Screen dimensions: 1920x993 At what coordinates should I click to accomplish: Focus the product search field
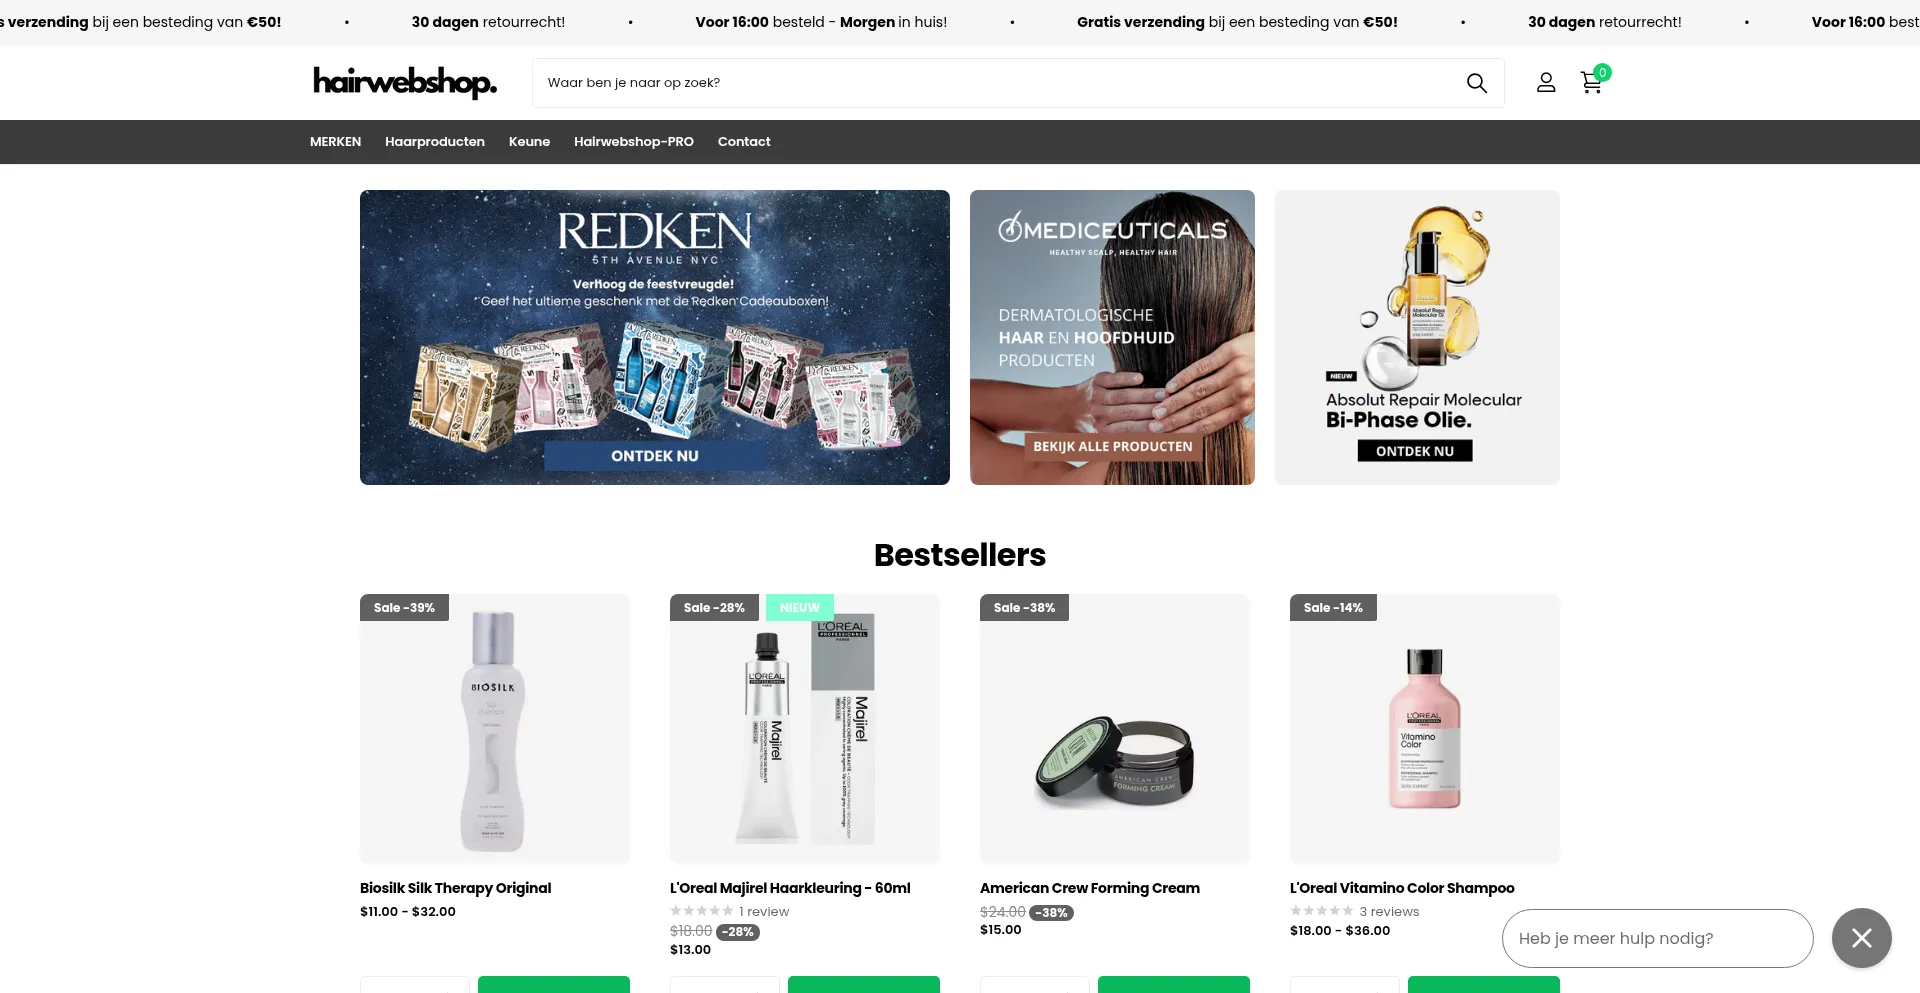[1000, 83]
